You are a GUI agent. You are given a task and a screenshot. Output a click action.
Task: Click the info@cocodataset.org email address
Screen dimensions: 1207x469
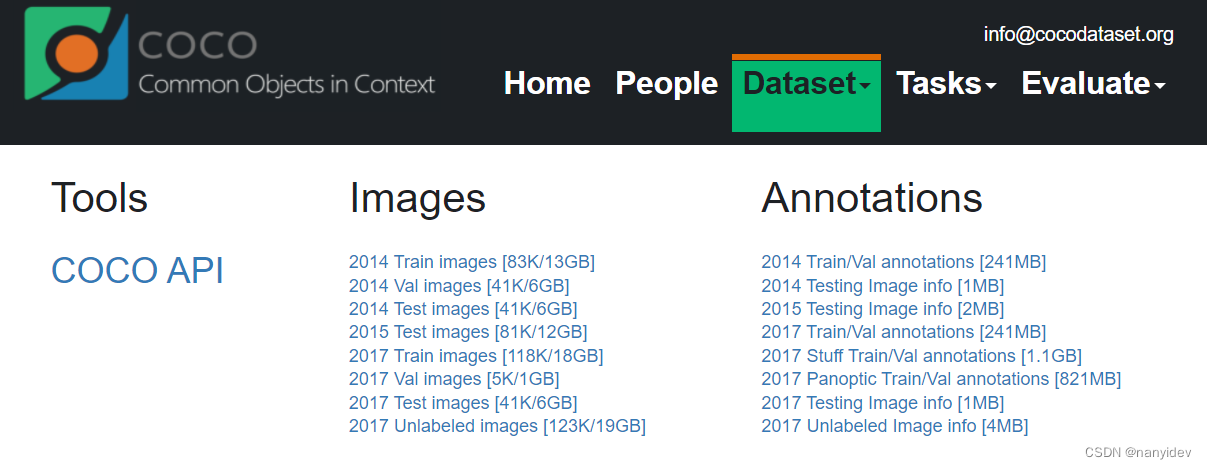pos(1078,35)
